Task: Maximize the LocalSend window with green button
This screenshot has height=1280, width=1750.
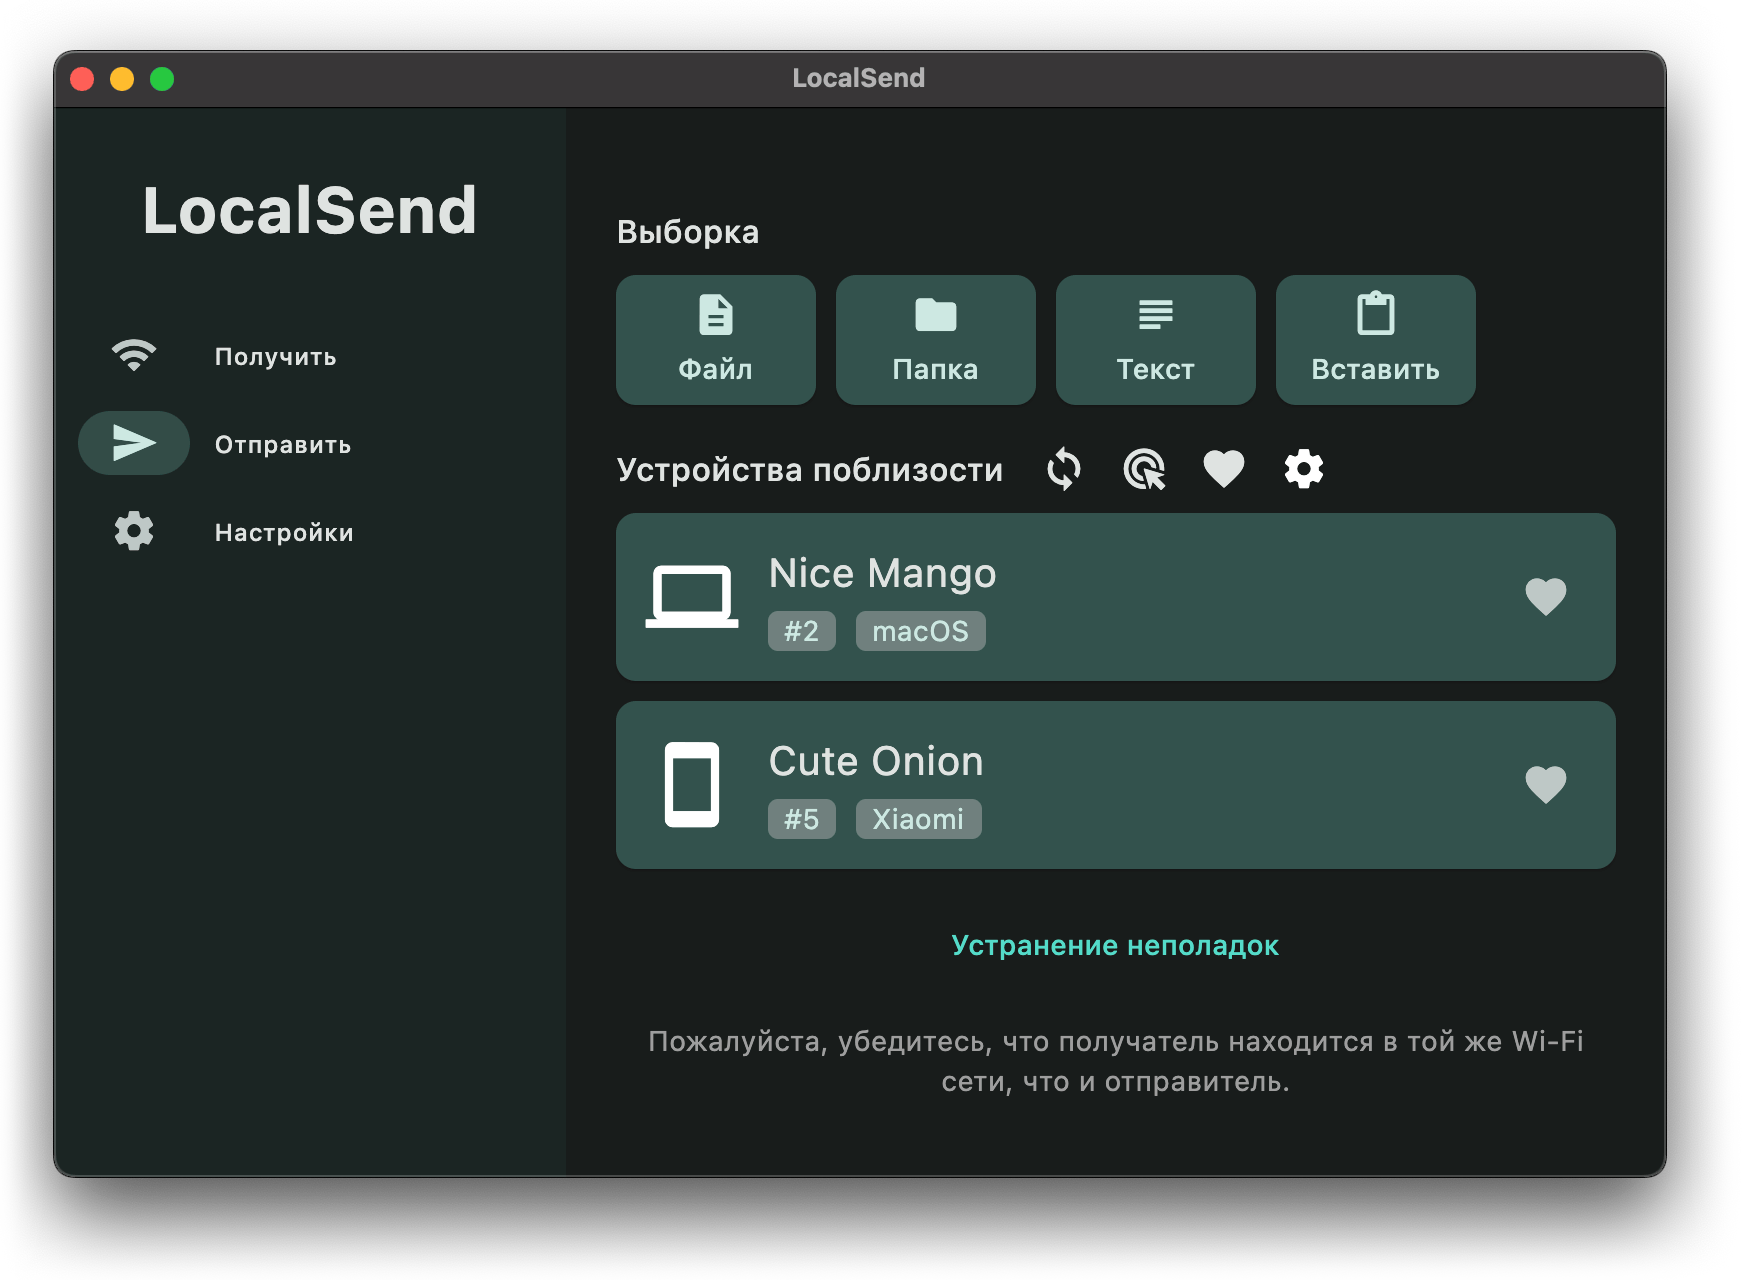Action: pyautogui.click(x=162, y=79)
